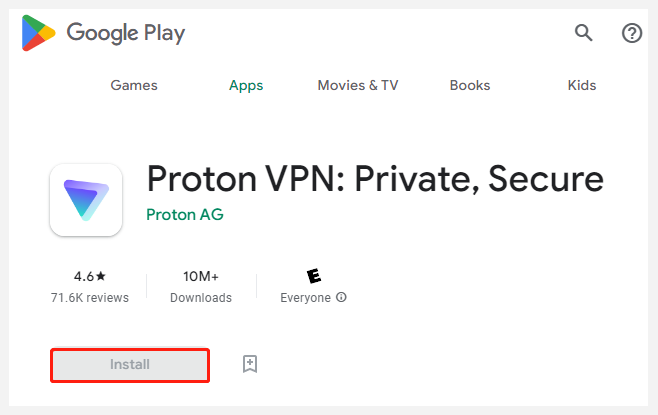Click the Proton VPN: Private, Secure title
This screenshot has height=415, width=658.
[375, 179]
